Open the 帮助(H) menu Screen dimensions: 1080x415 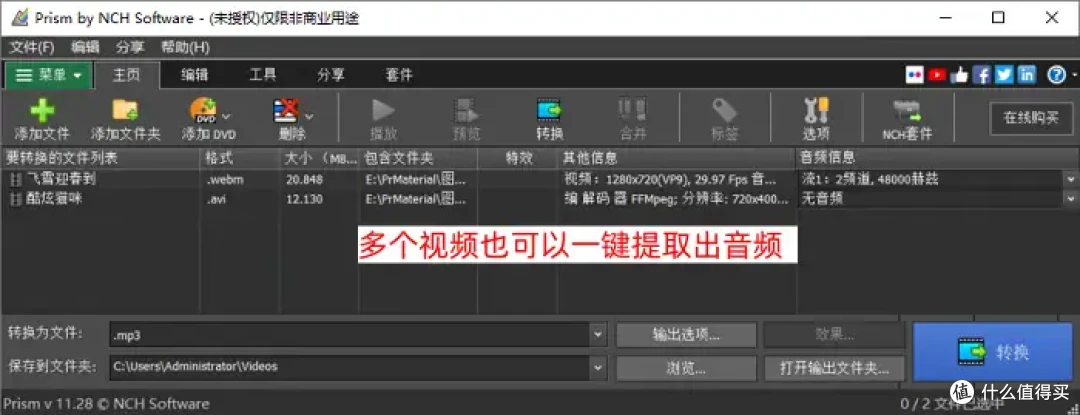click(x=185, y=47)
